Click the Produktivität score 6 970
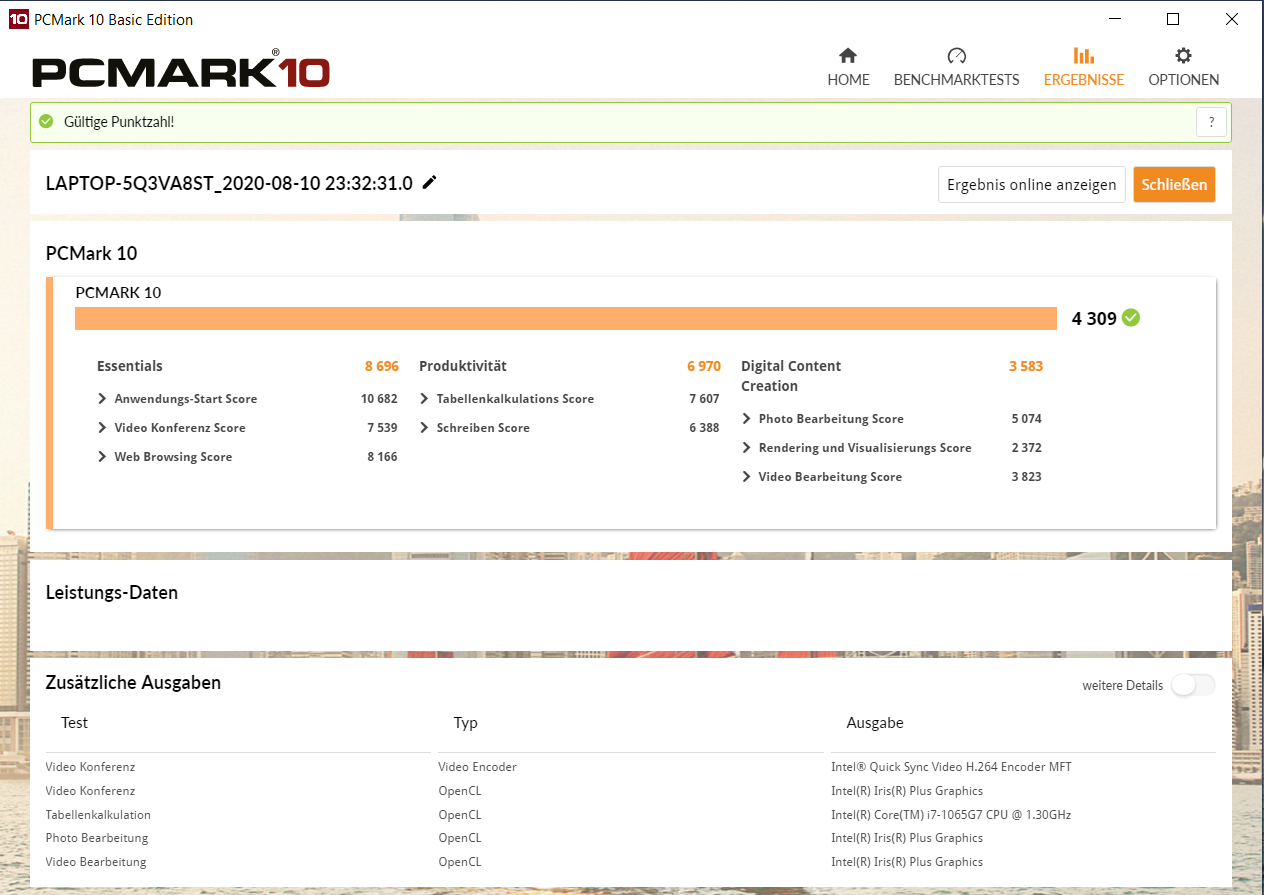 704,366
